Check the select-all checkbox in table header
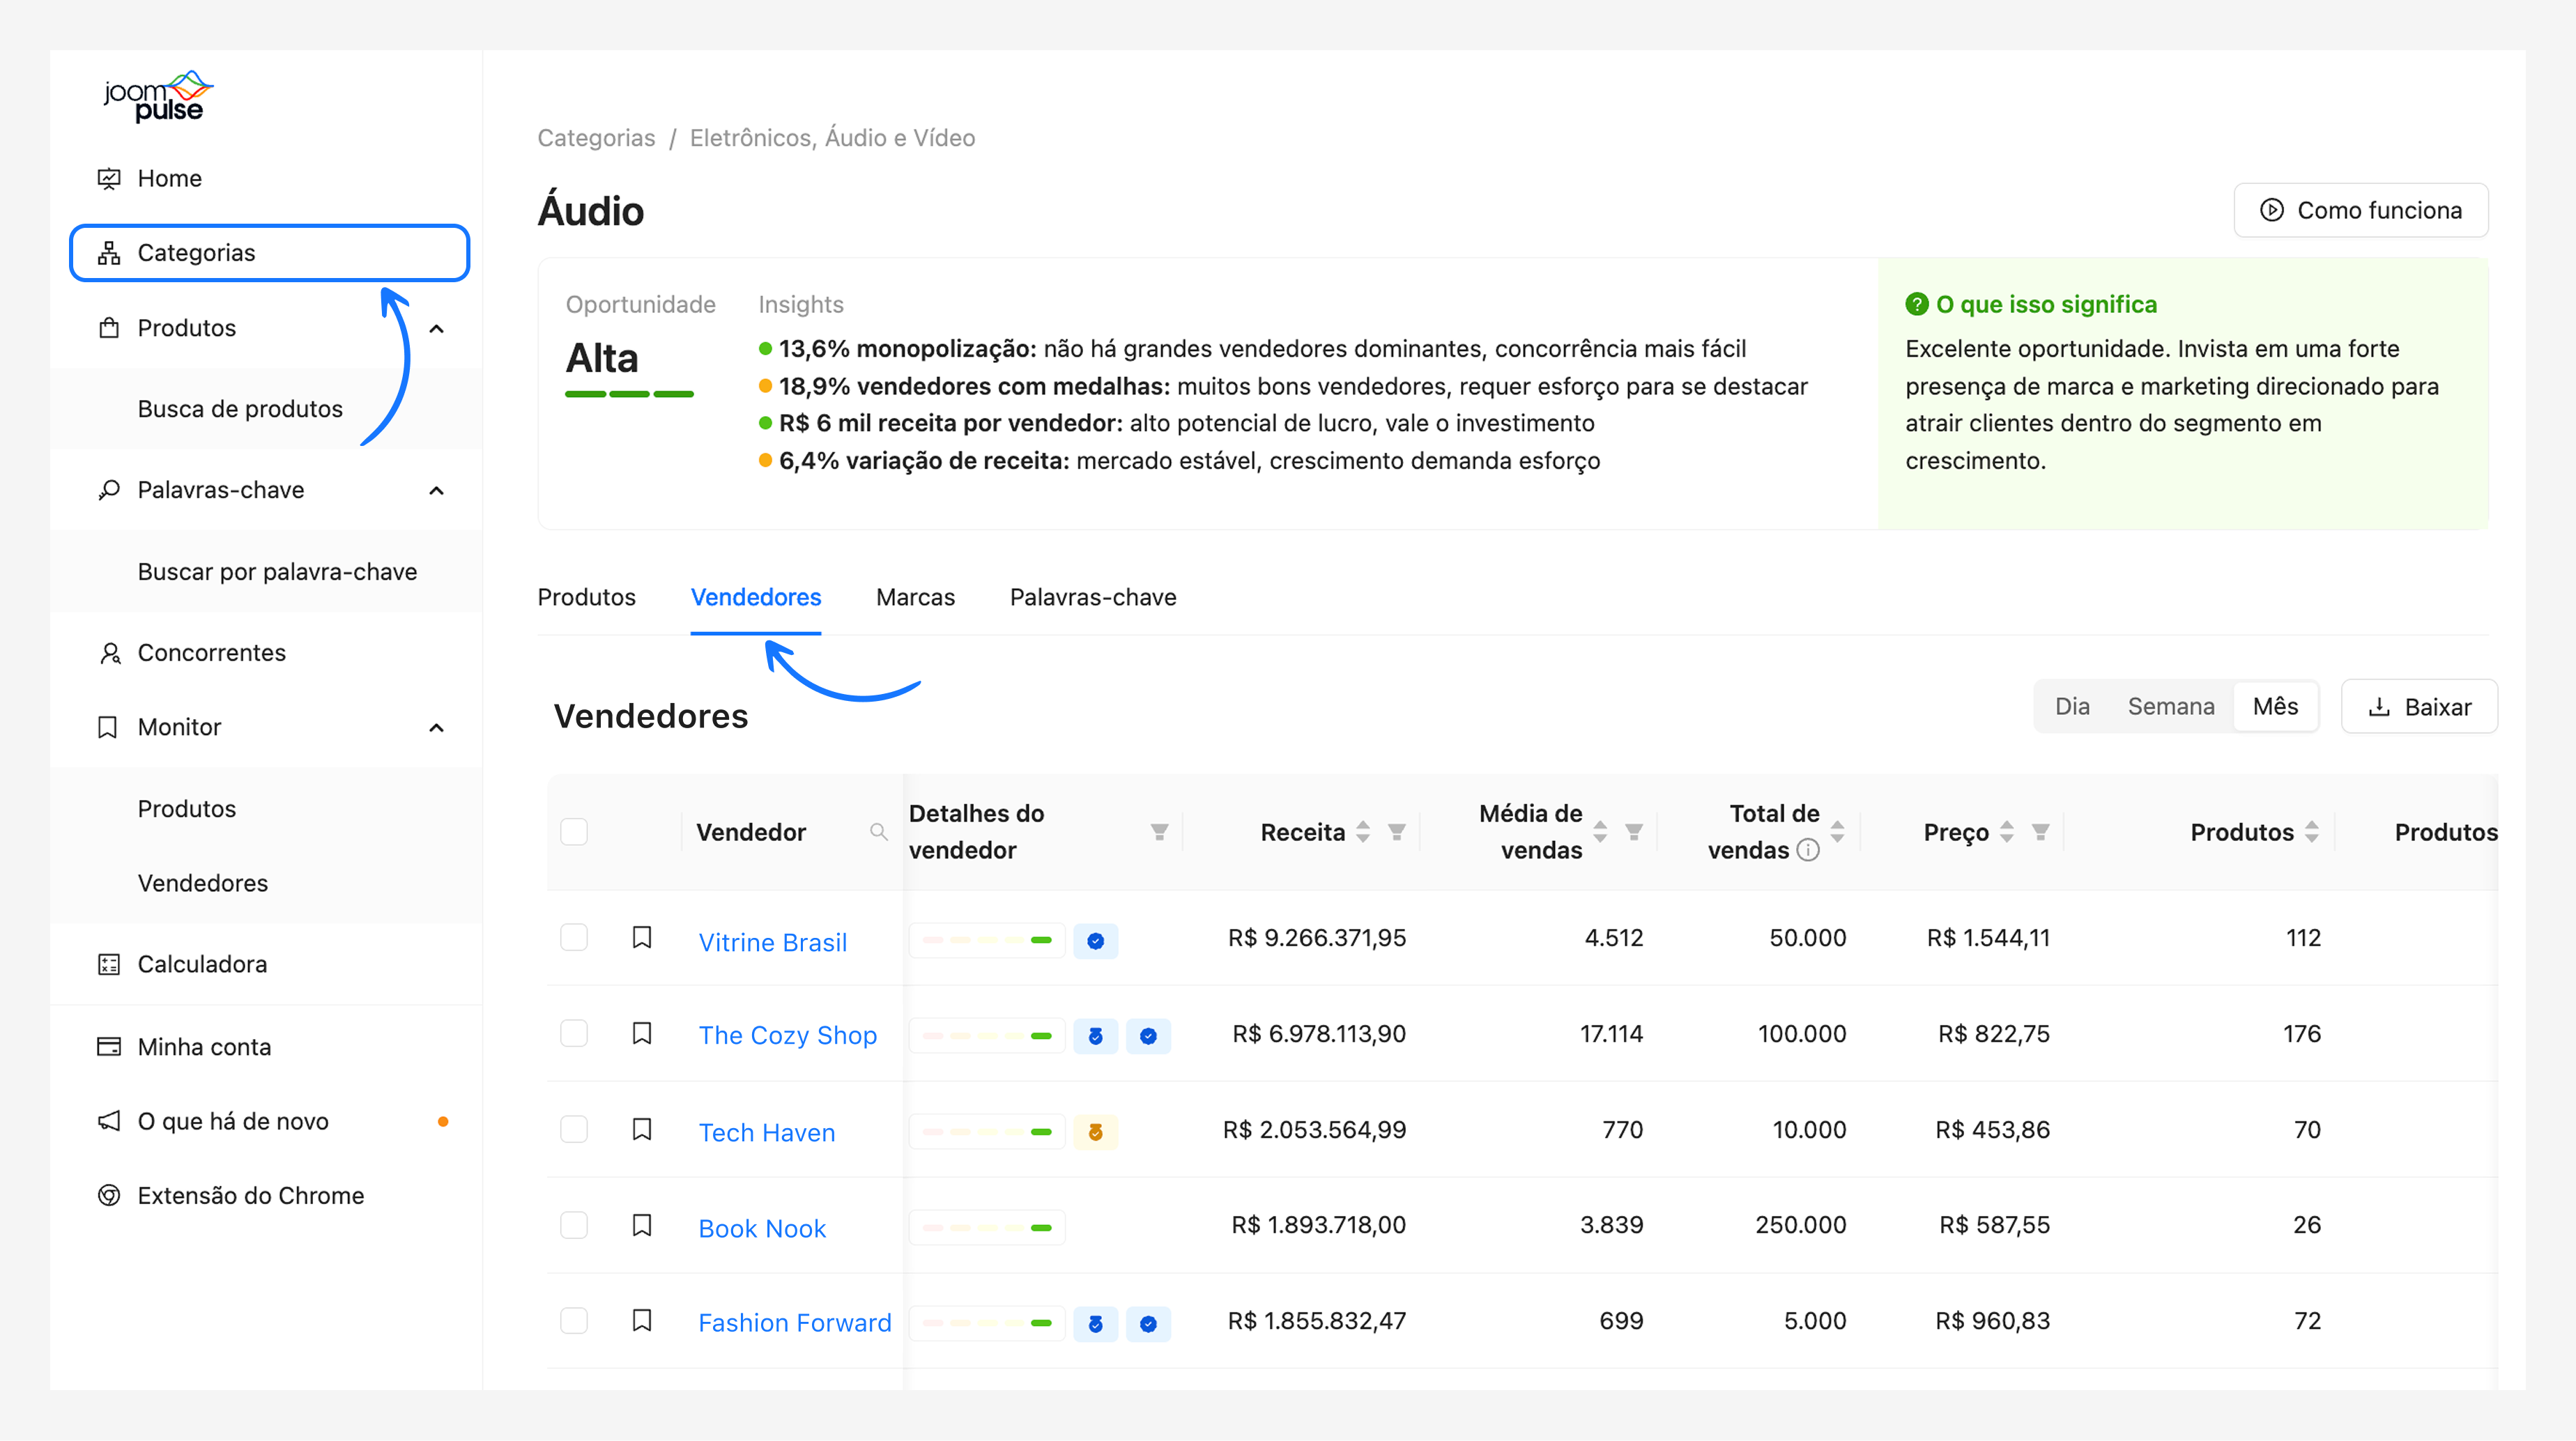 (x=574, y=831)
